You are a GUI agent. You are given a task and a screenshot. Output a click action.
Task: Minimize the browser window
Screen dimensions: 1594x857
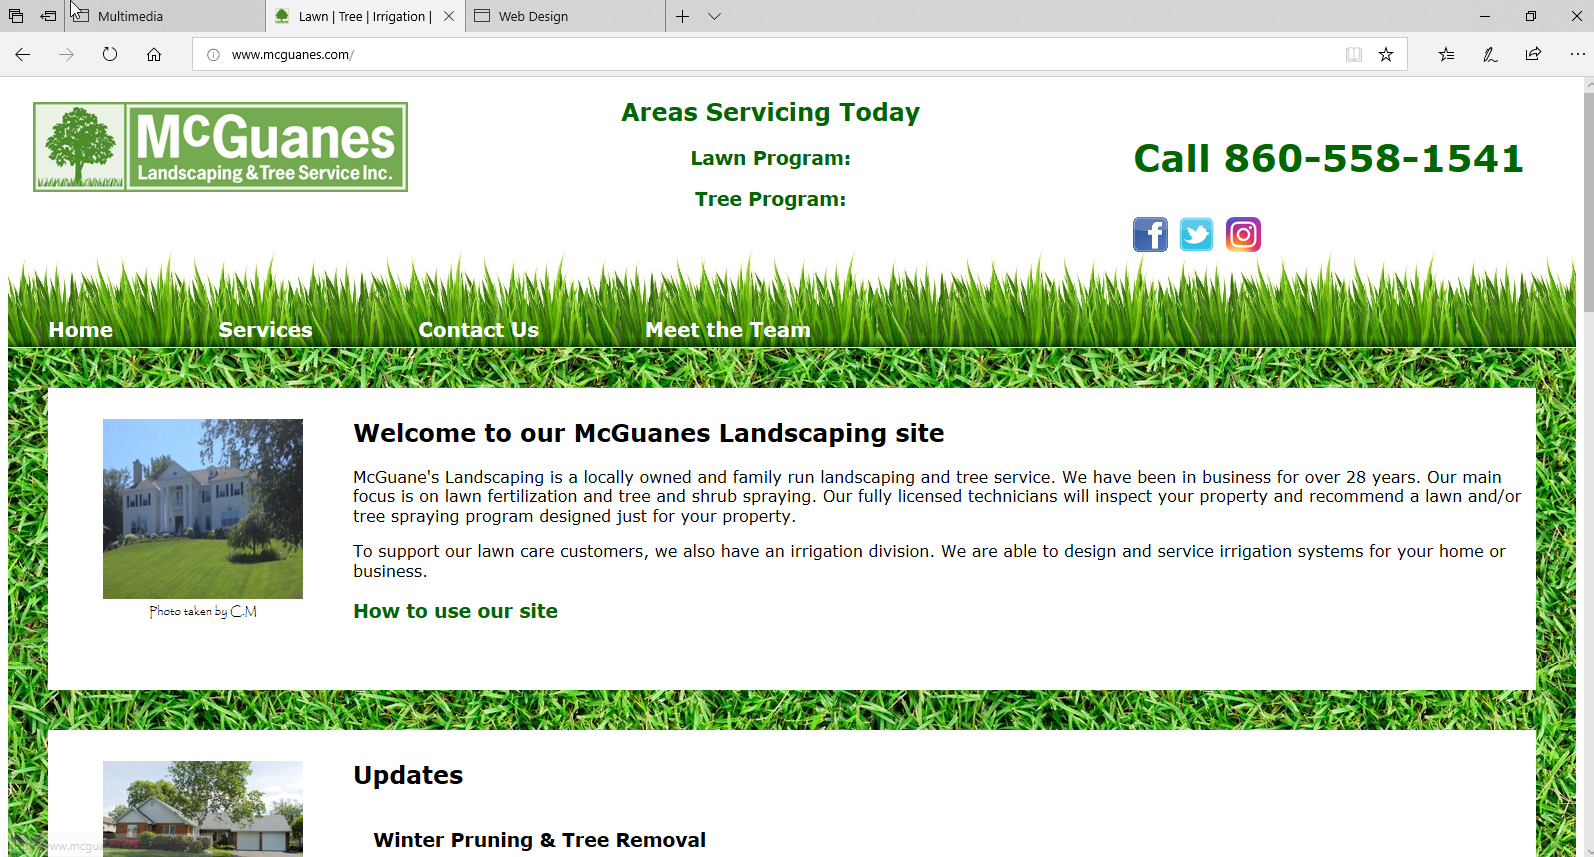click(x=1485, y=16)
